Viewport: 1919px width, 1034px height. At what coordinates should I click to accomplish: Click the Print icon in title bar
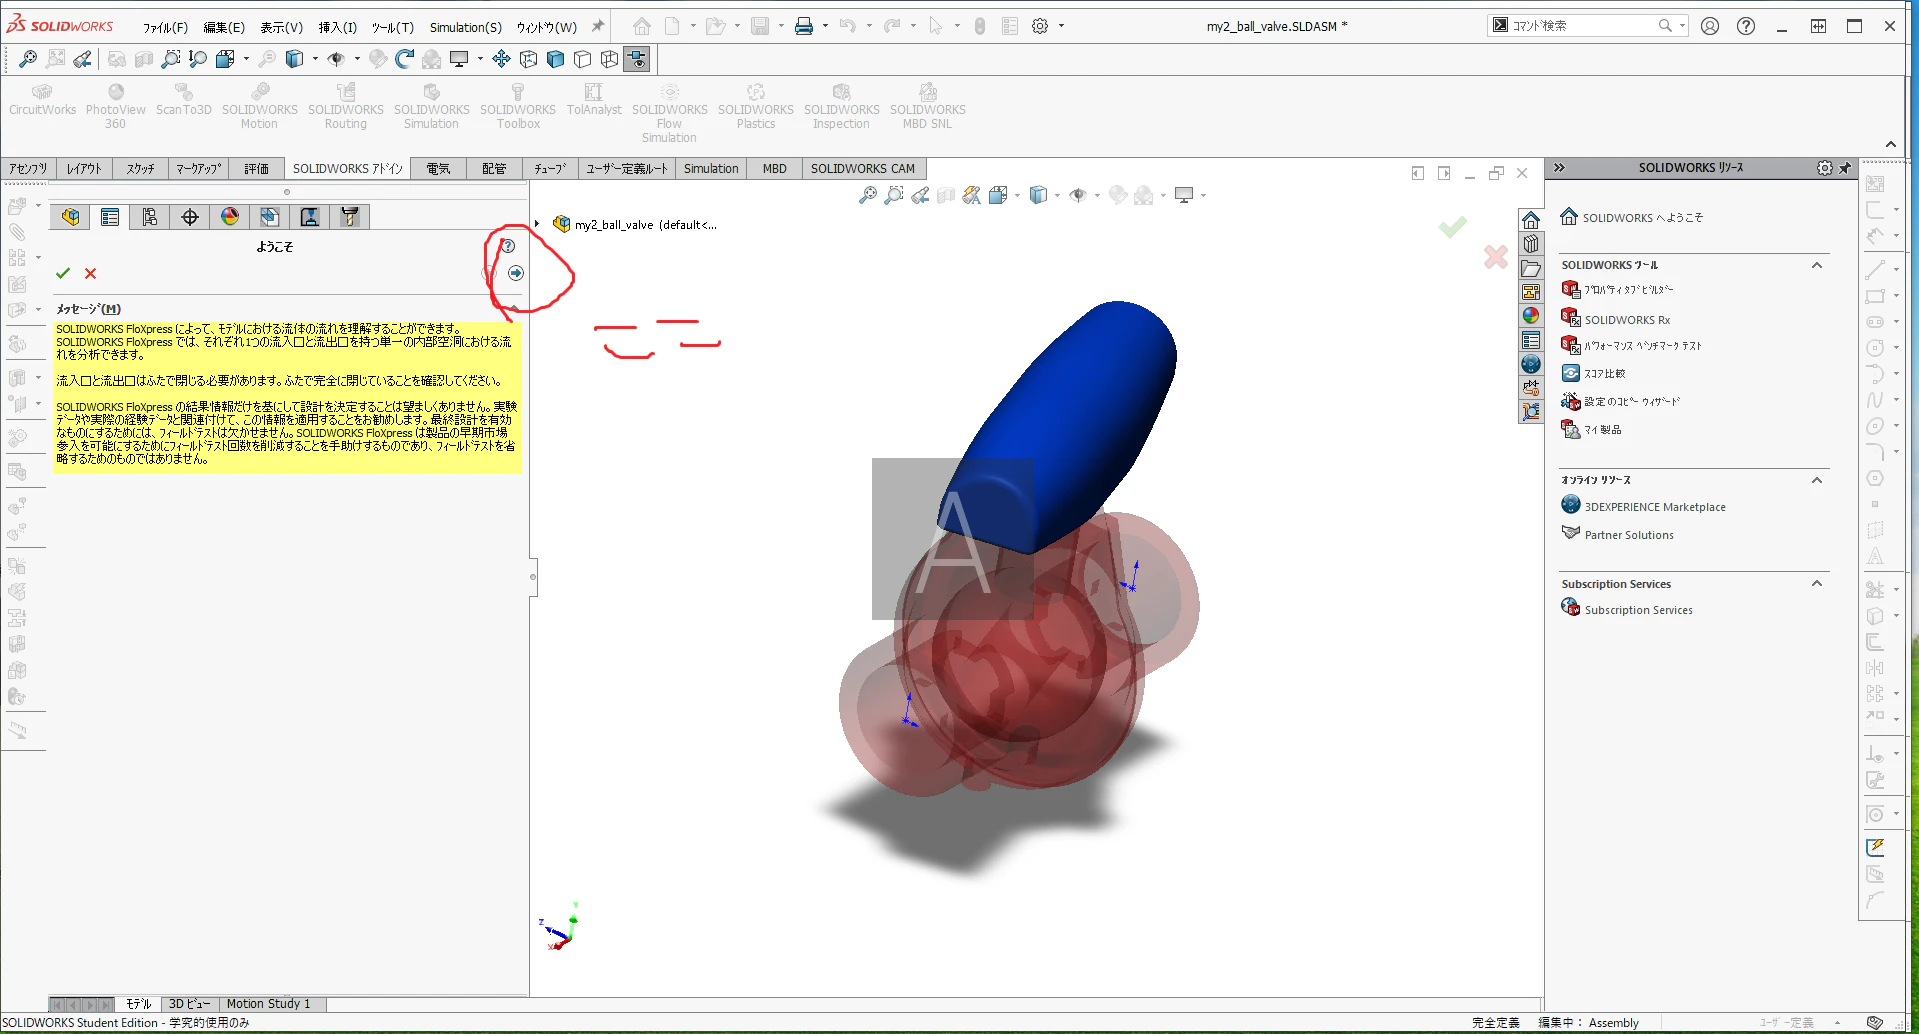click(x=804, y=26)
